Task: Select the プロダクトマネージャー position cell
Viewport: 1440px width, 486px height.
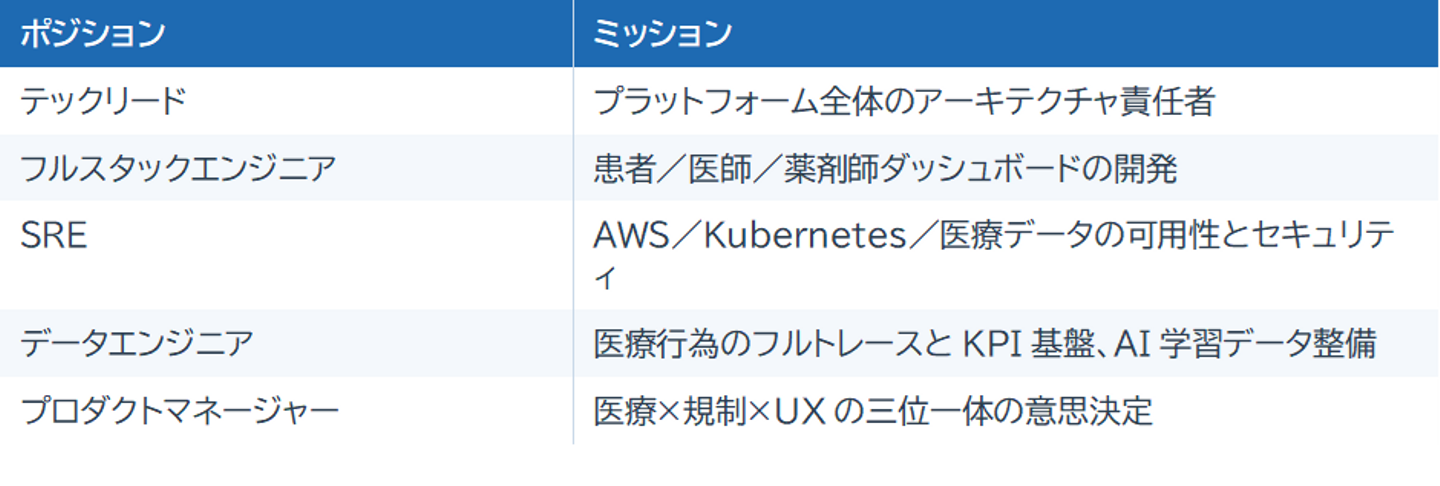Action: 180,411
